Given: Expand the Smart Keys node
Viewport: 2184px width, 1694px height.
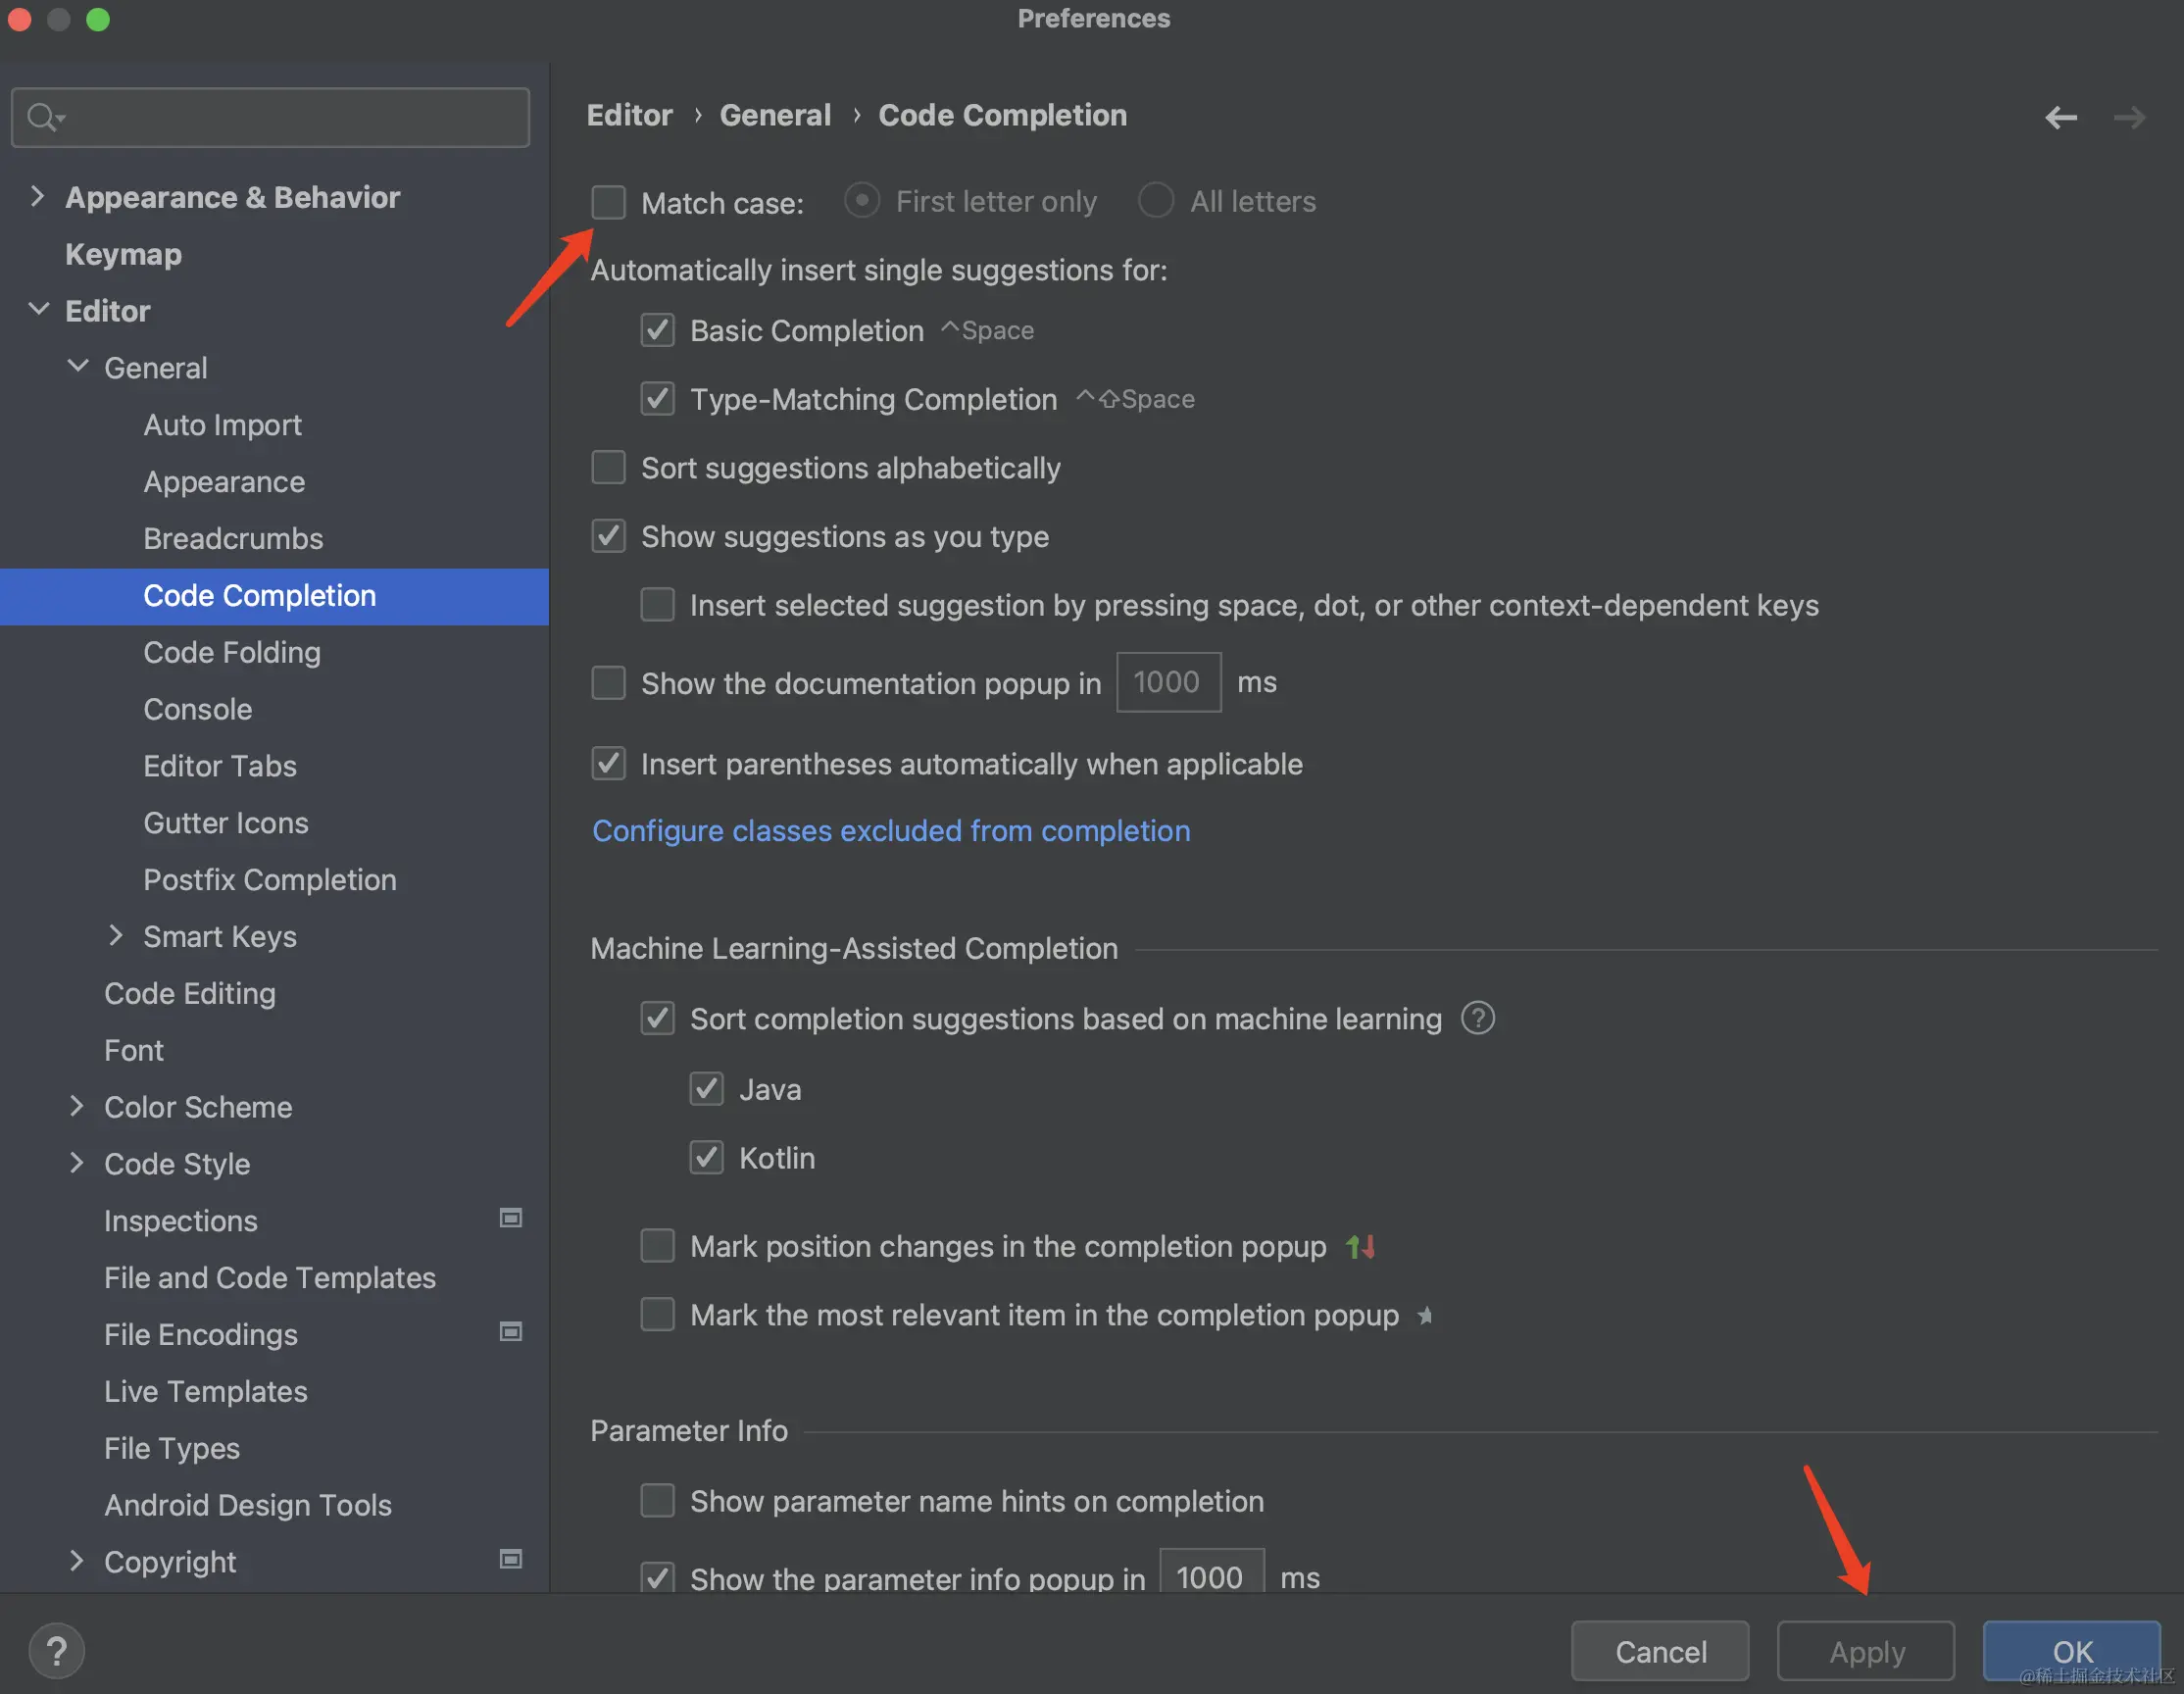Looking at the screenshot, I should (115, 935).
